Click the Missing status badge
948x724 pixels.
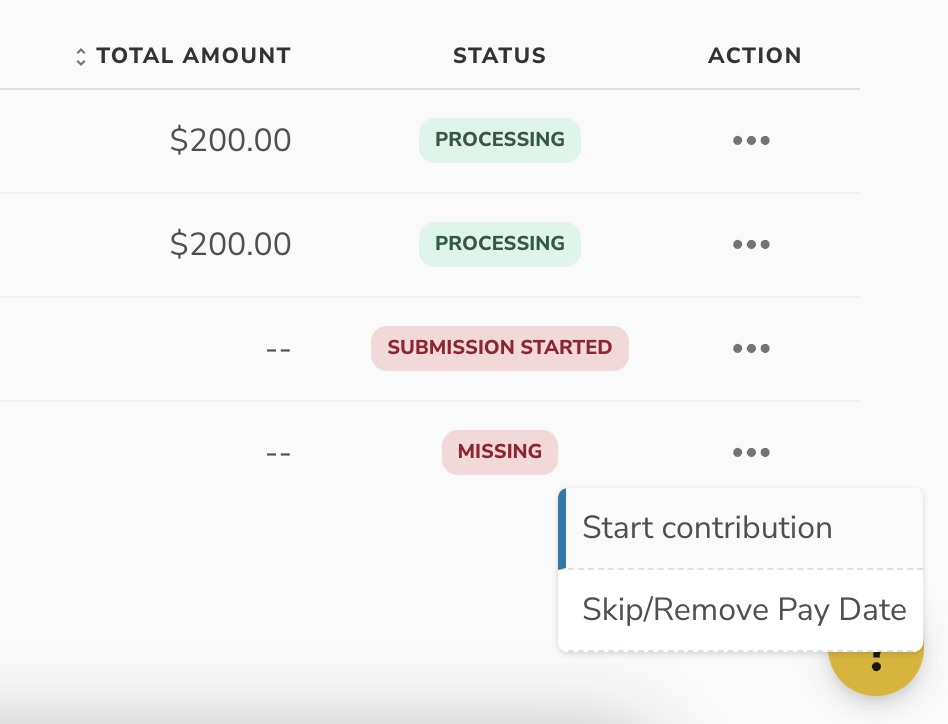pos(499,452)
